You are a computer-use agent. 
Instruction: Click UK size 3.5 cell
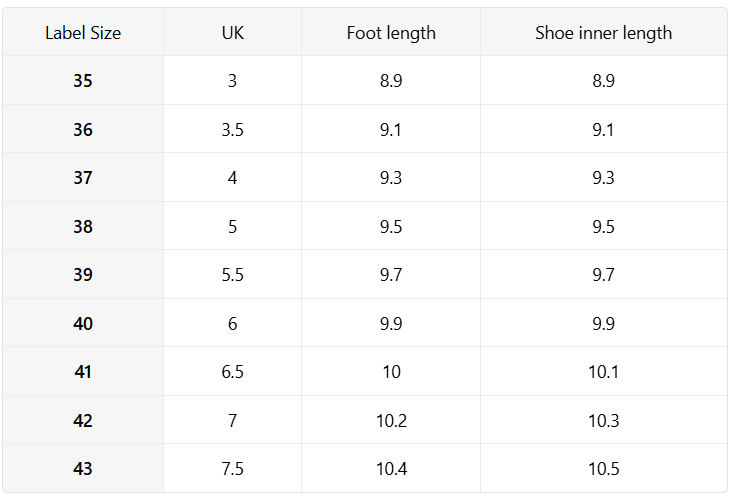(x=232, y=129)
